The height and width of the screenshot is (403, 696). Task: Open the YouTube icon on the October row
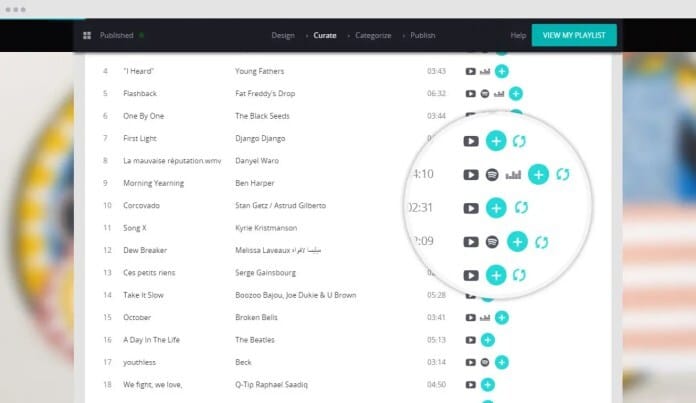[471, 318]
